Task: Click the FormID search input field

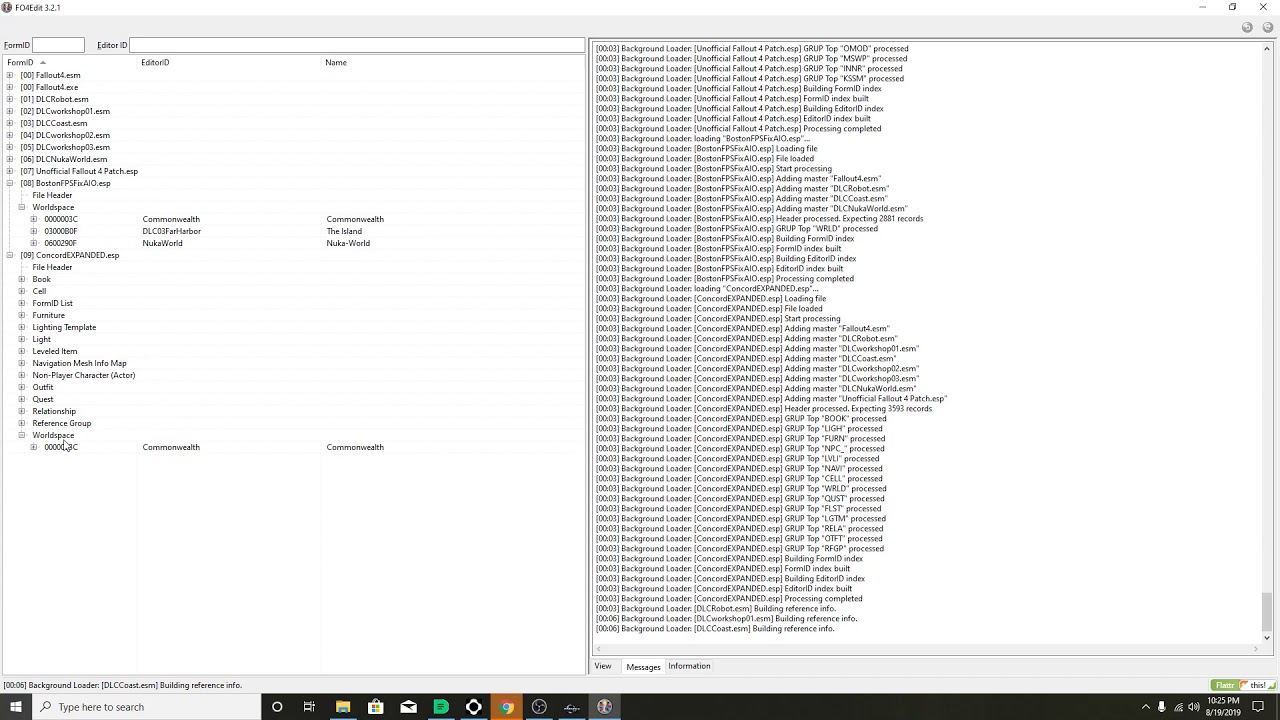Action: click(x=58, y=45)
